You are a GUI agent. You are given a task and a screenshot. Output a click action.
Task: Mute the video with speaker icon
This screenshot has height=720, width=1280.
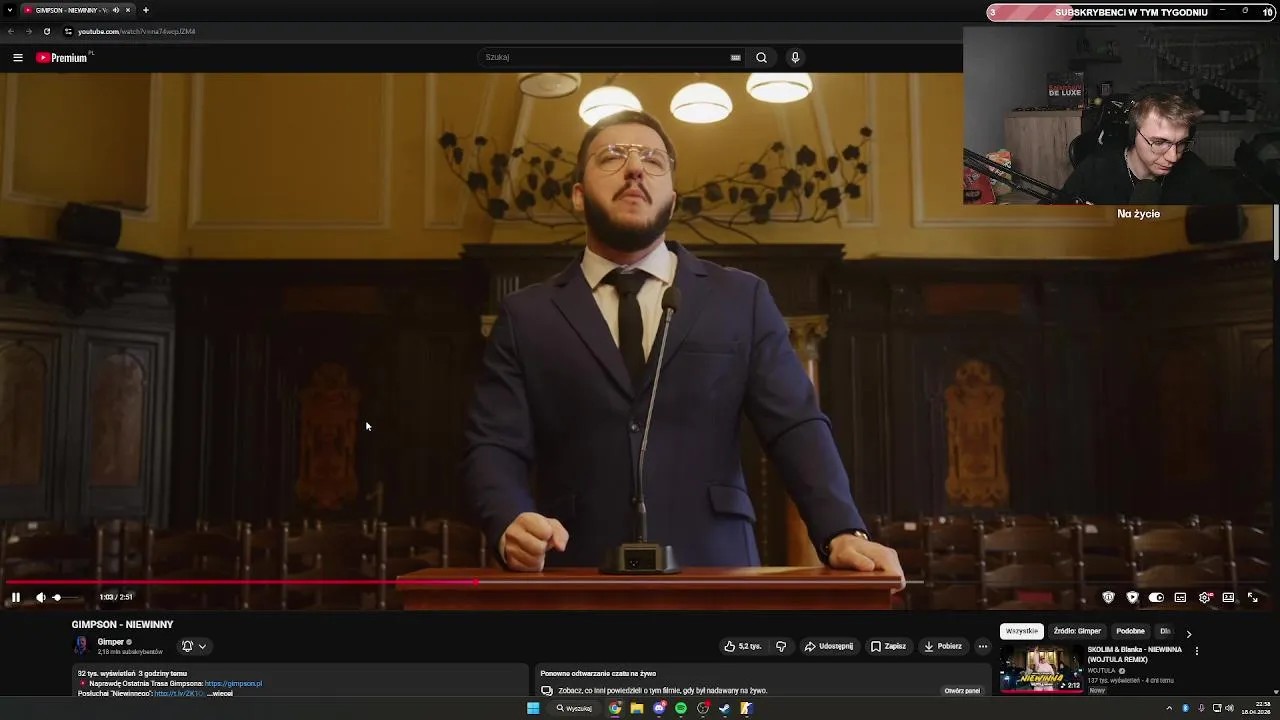coord(40,597)
